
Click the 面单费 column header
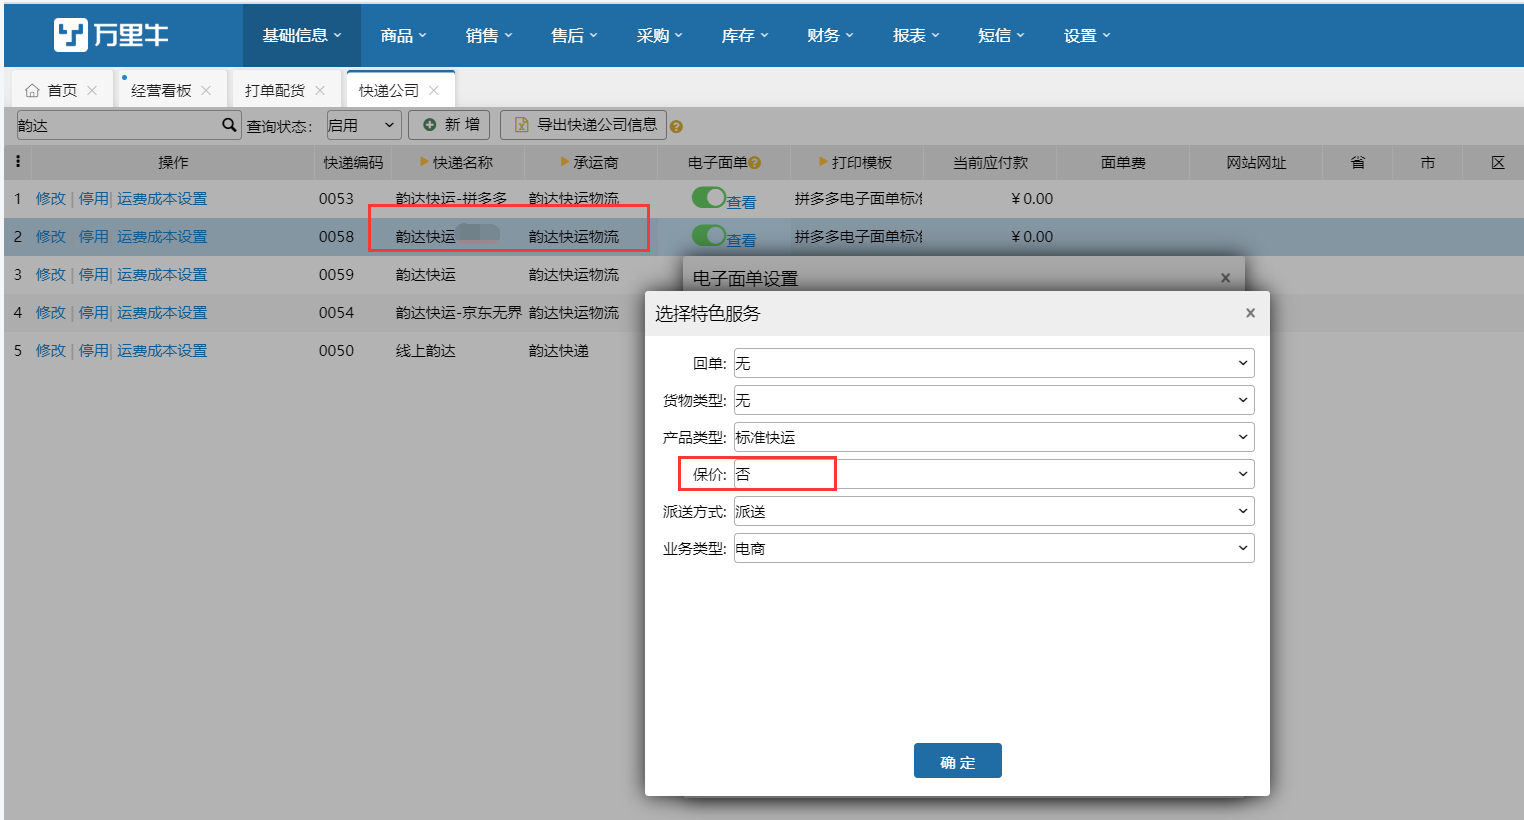1123,162
